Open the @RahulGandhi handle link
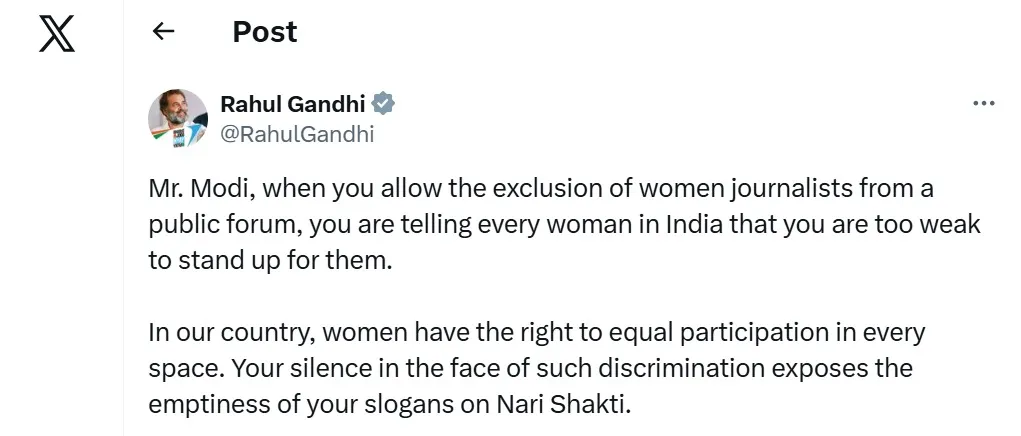This screenshot has width=1021, height=436. (296, 134)
